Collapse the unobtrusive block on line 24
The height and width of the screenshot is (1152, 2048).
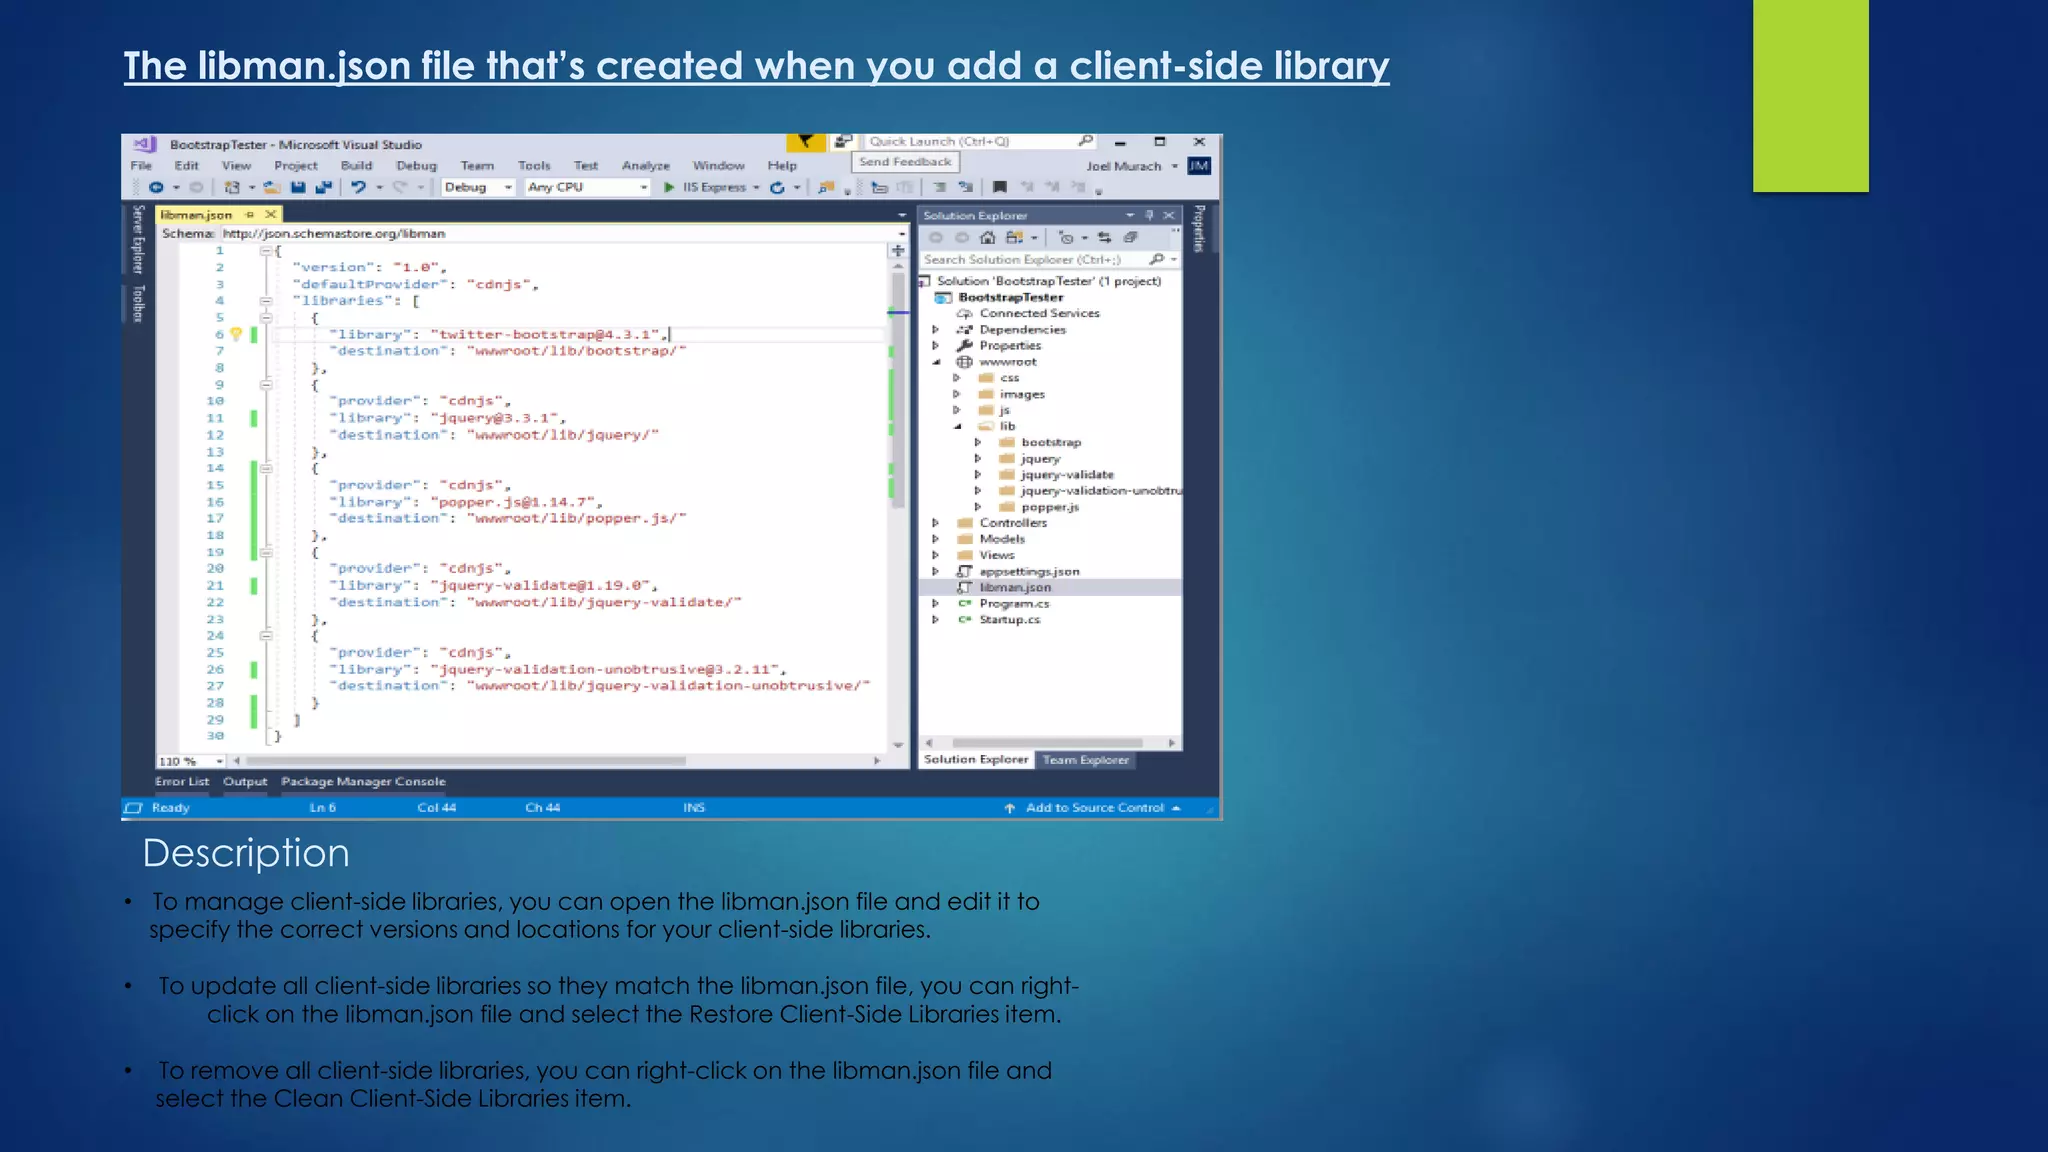(266, 636)
